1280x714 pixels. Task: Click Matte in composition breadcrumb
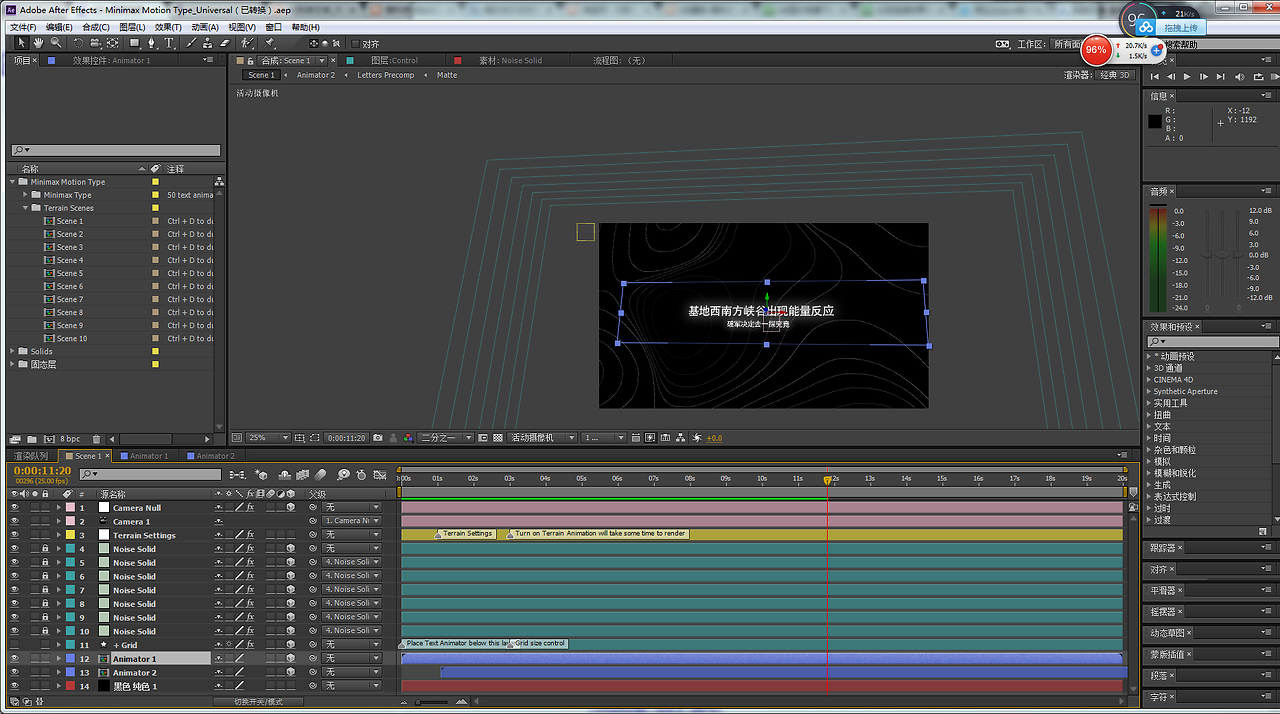click(x=447, y=75)
